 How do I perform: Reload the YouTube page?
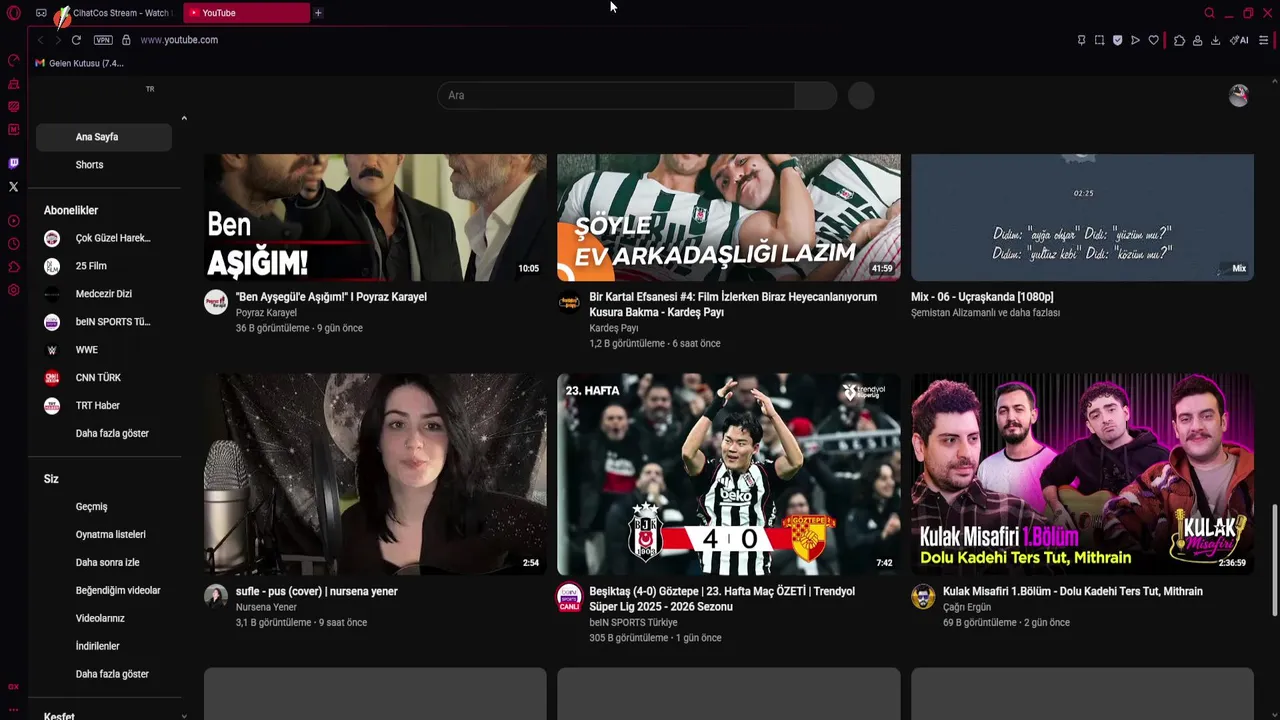[x=76, y=40]
